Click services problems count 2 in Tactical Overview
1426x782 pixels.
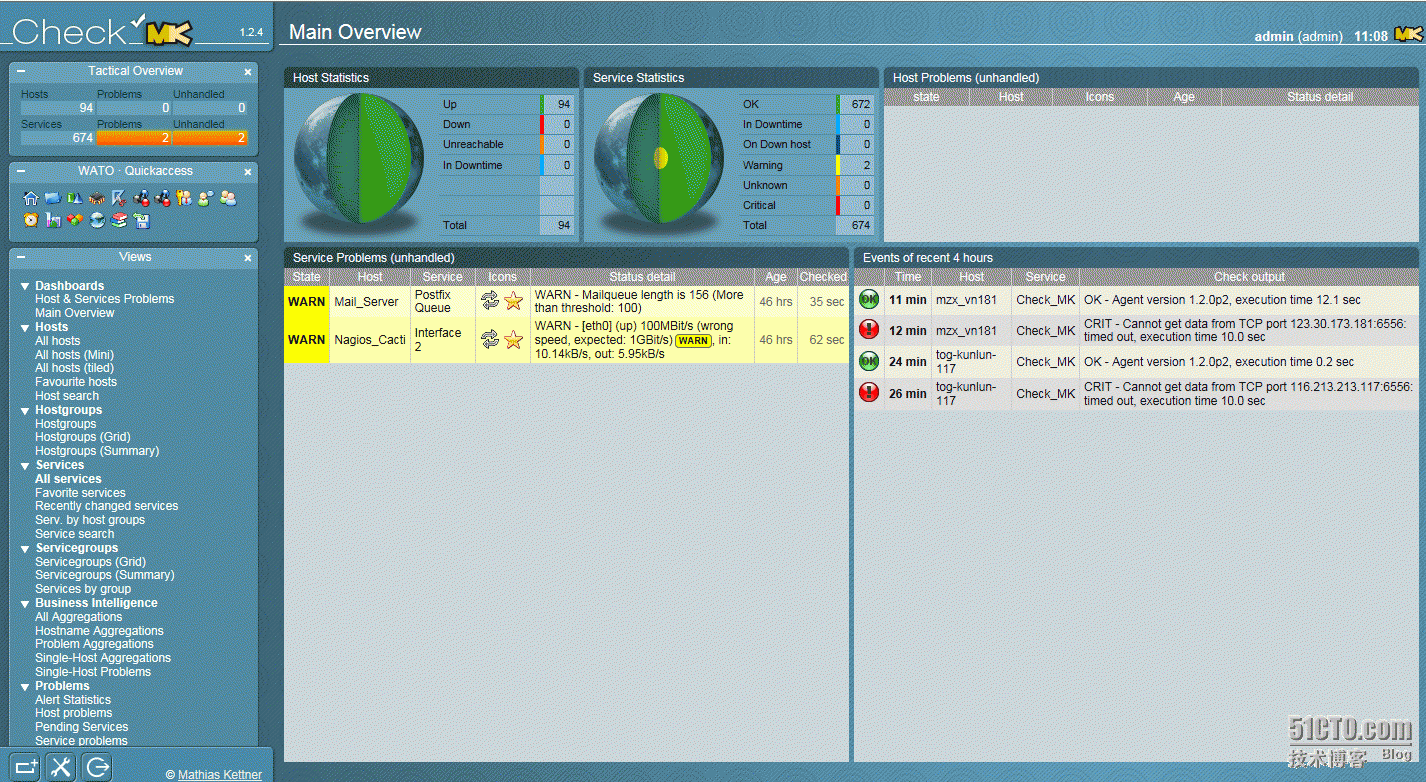point(135,138)
